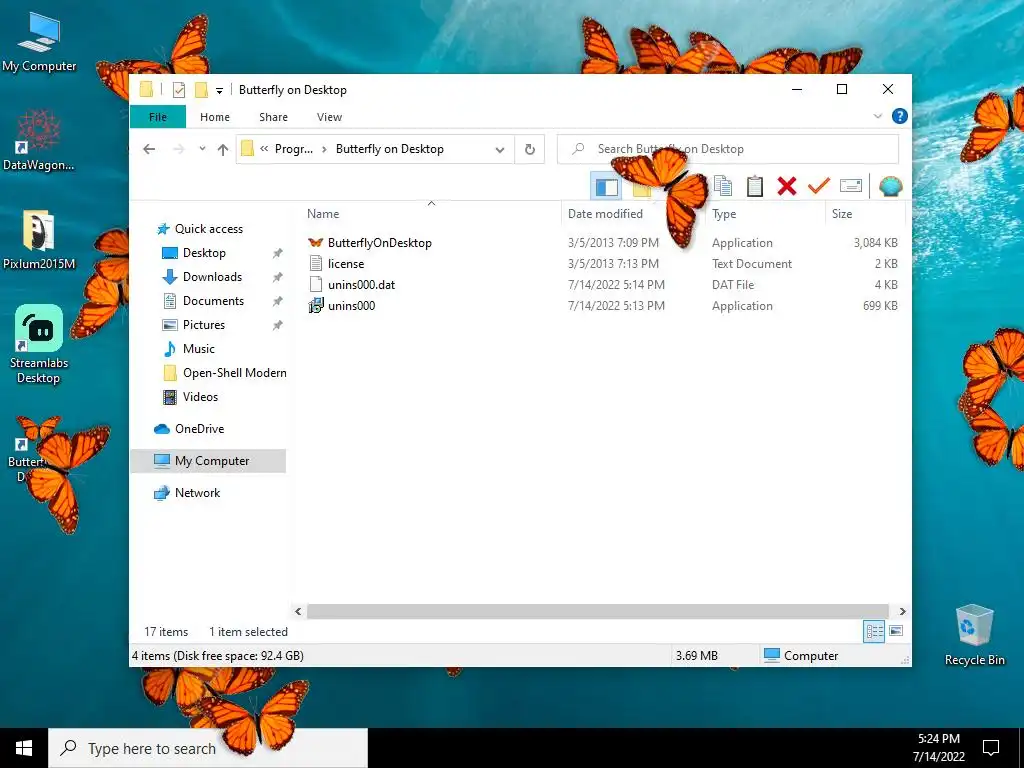The height and width of the screenshot is (768, 1024).
Task: Open the Classic Explorer shell settings icon
Action: click(890, 186)
